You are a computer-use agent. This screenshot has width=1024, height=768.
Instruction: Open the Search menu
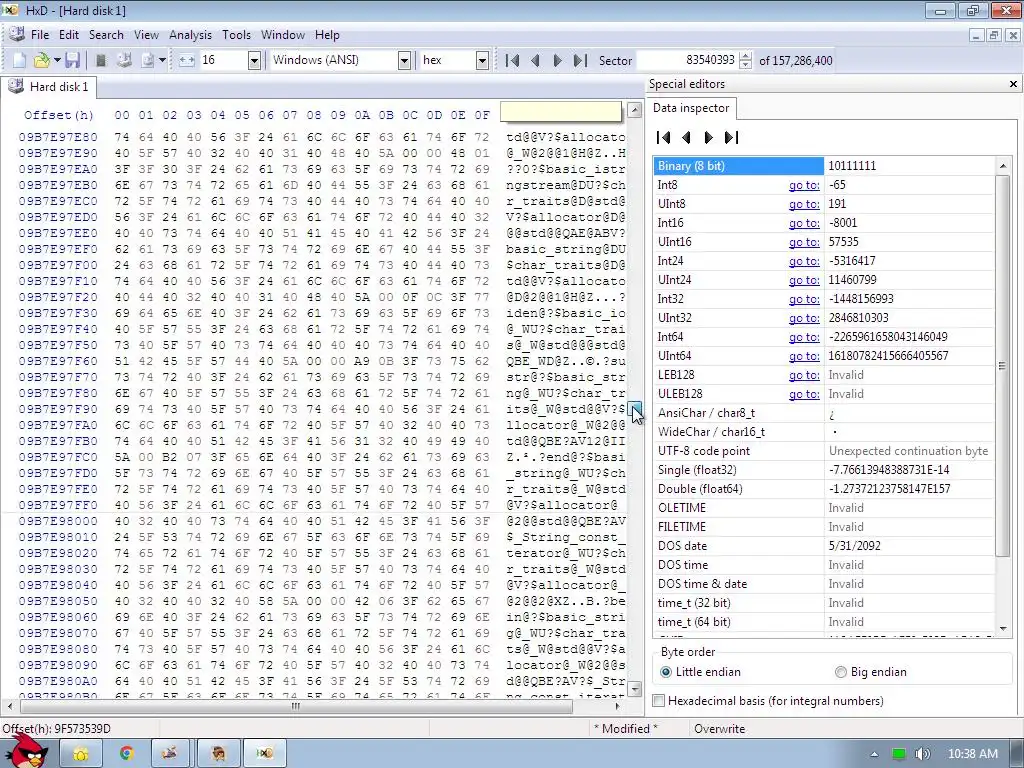pos(106,35)
